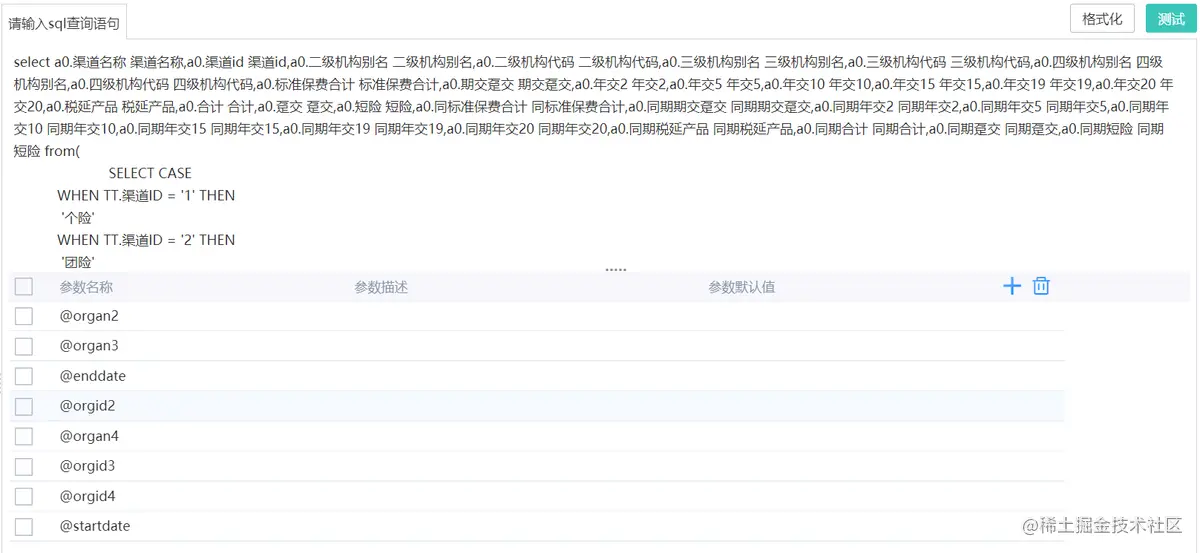The image size is (1200, 553).
Task: Click the '团险' text line in editor
Action: tap(78, 262)
